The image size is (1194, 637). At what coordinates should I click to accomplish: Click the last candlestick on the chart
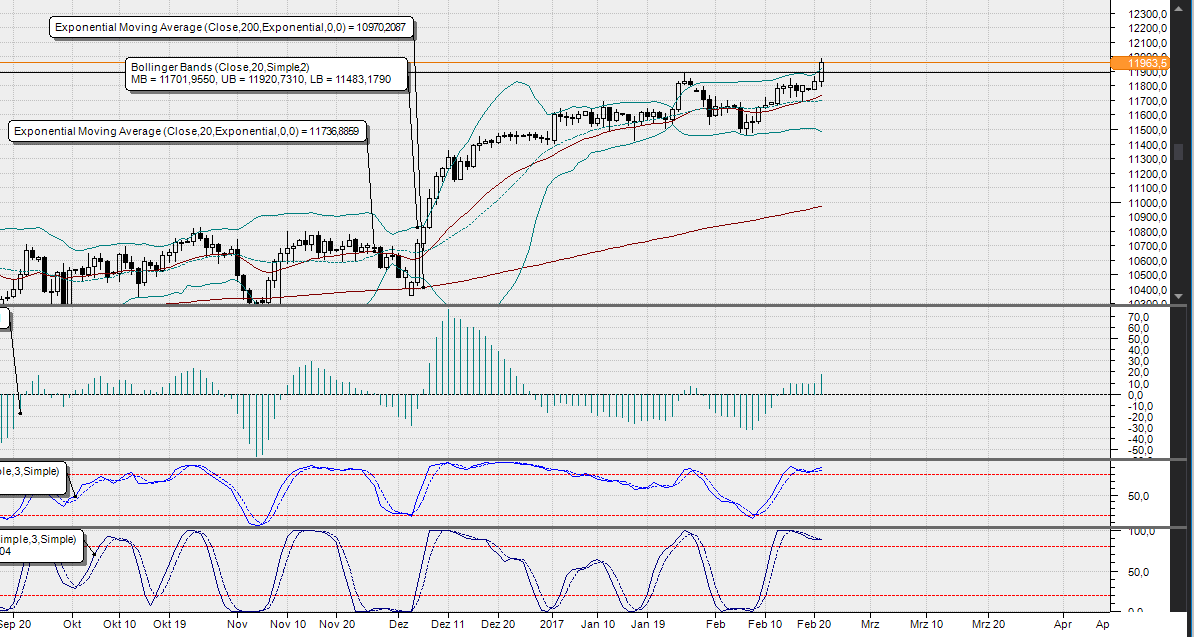point(822,72)
